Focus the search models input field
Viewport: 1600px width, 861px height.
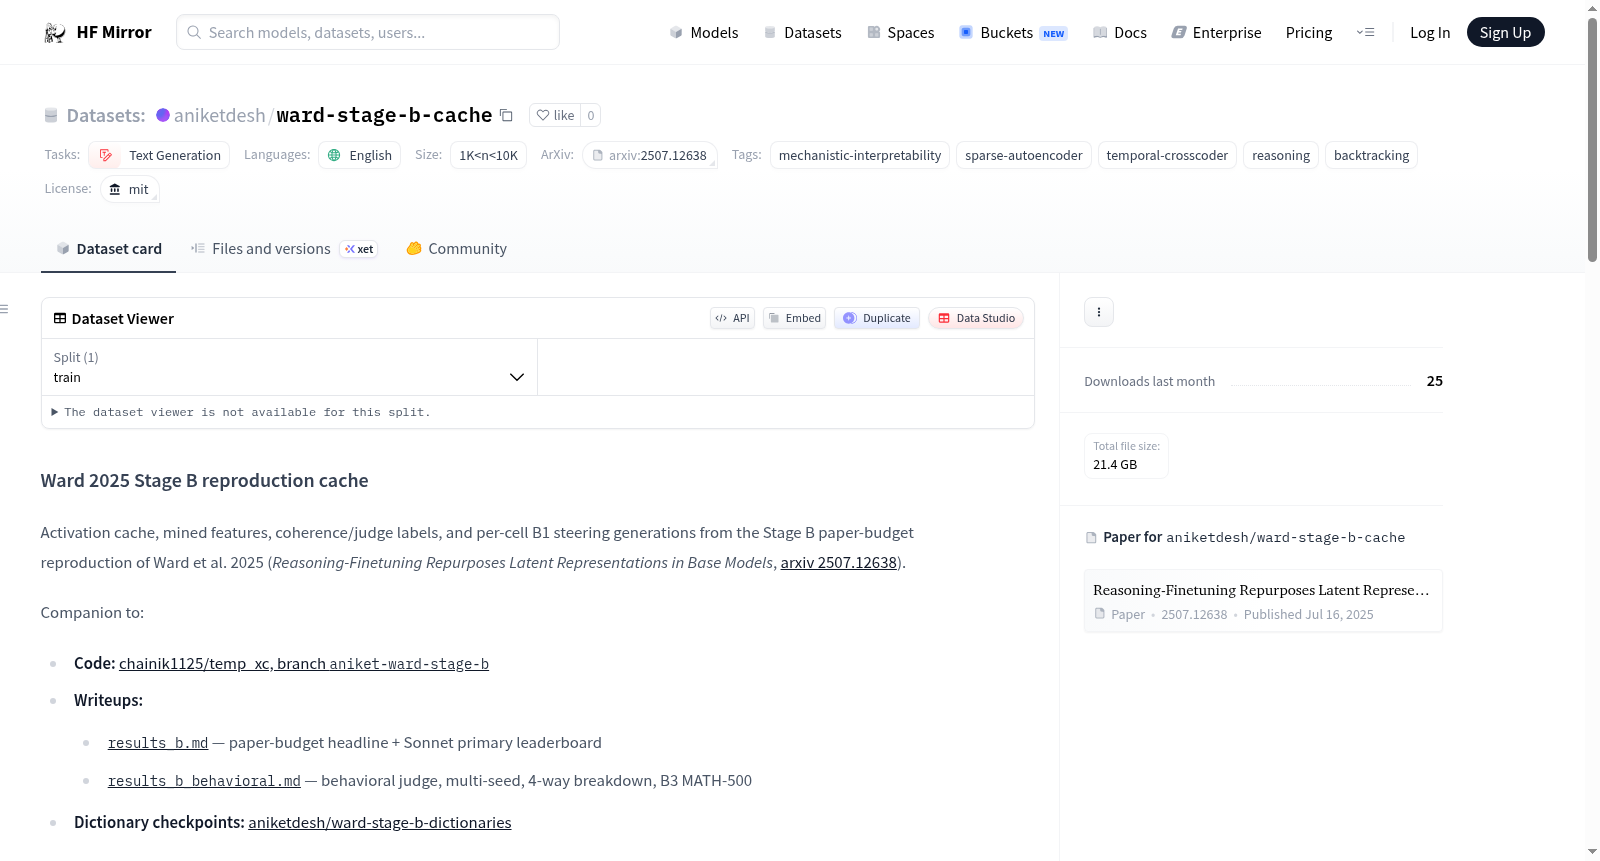coord(368,32)
